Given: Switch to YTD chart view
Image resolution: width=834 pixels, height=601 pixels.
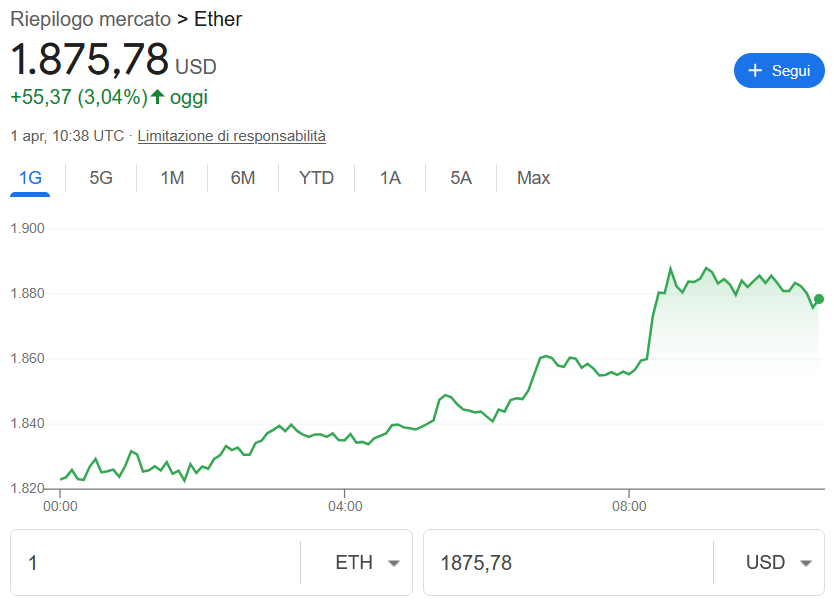Looking at the screenshot, I should [316, 178].
